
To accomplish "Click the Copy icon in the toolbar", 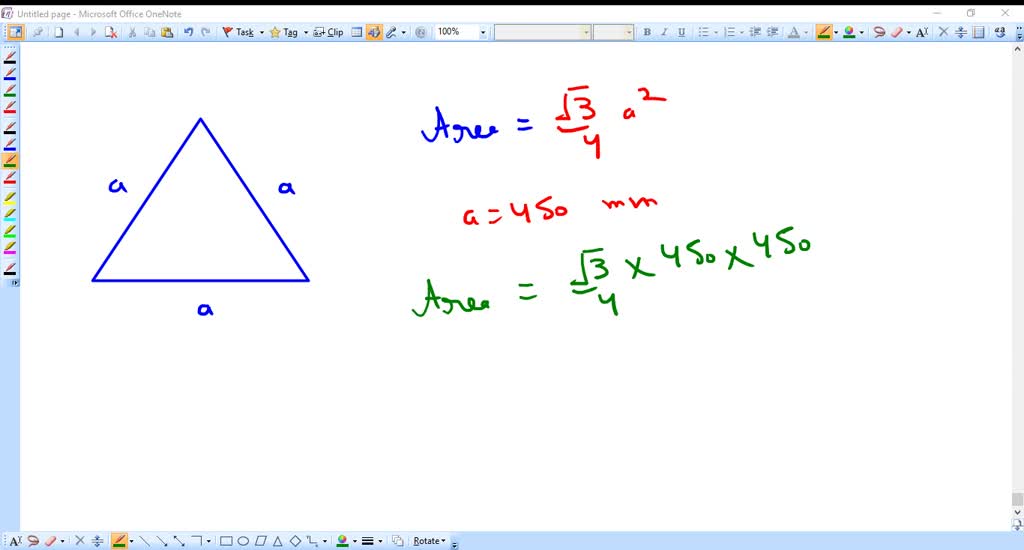I will point(150,32).
